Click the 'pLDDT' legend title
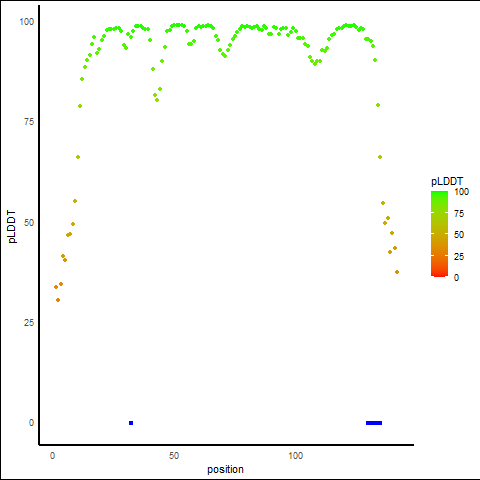 pyautogui.click(x=447, y=181)
